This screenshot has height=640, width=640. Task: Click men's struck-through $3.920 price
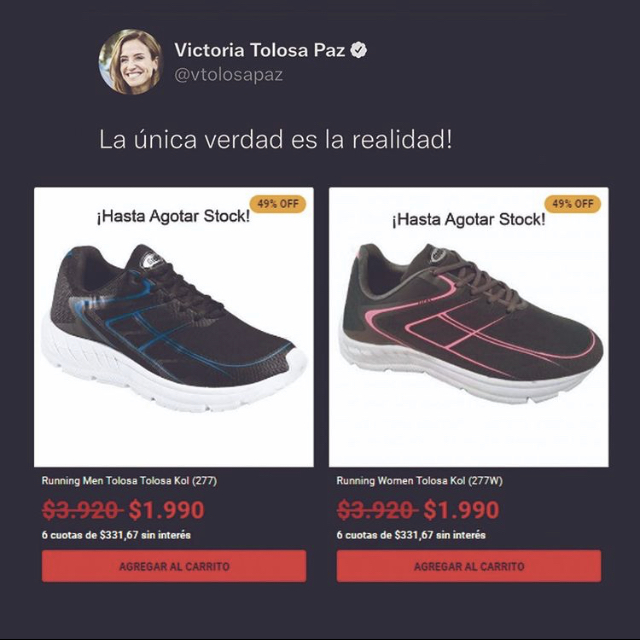tap(81, 510)
